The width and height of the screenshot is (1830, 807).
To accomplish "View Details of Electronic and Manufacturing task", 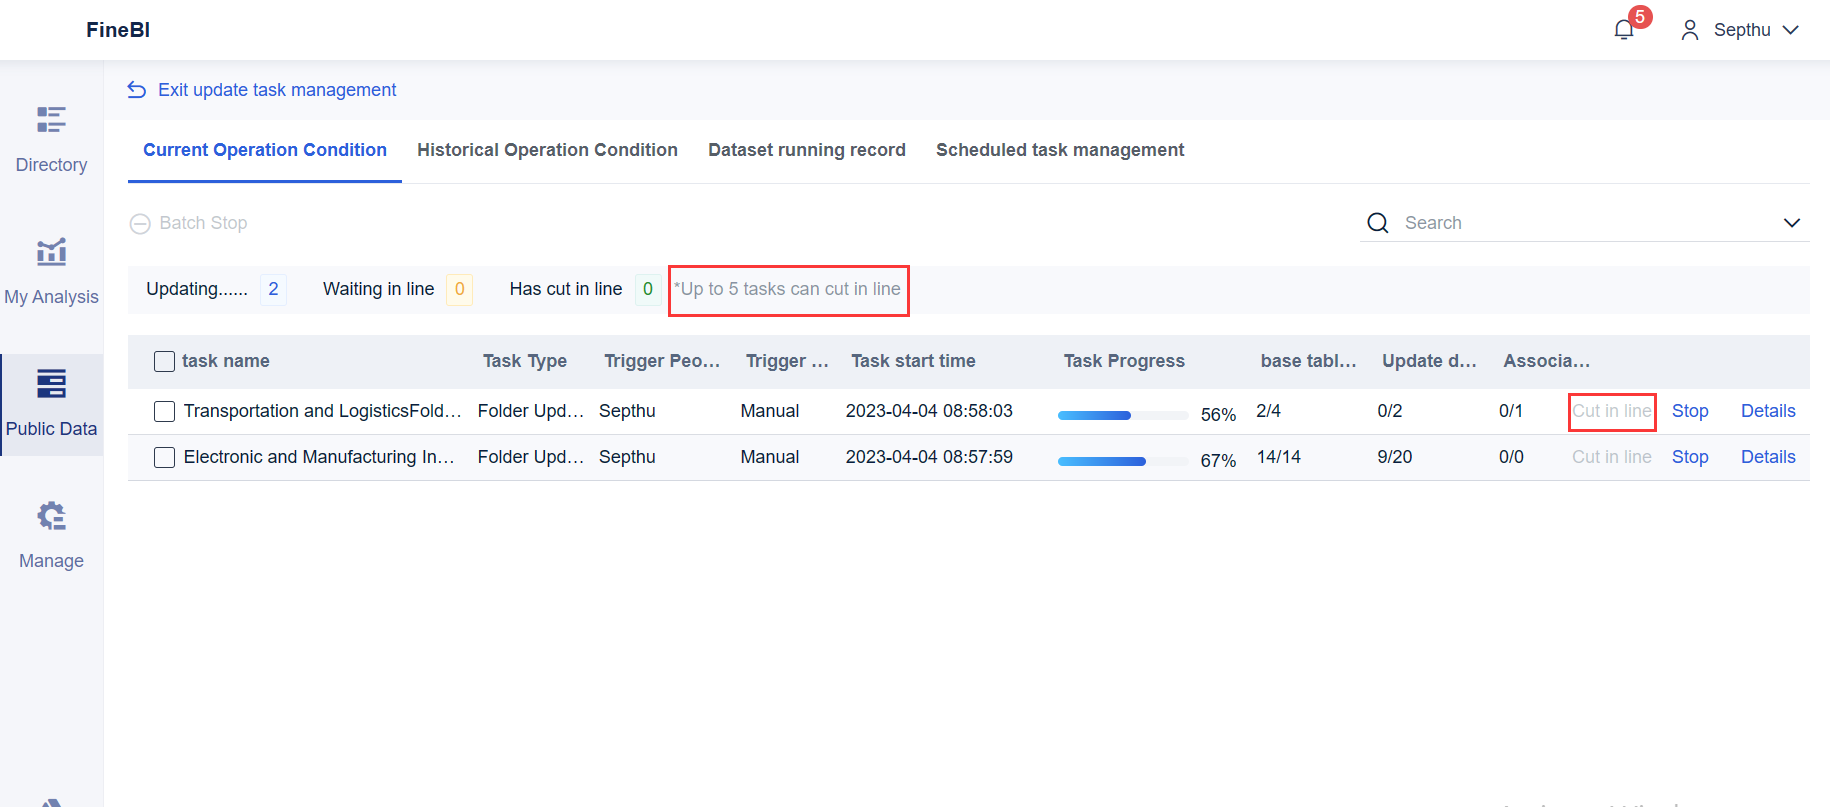I will [x=1767, y=457].
